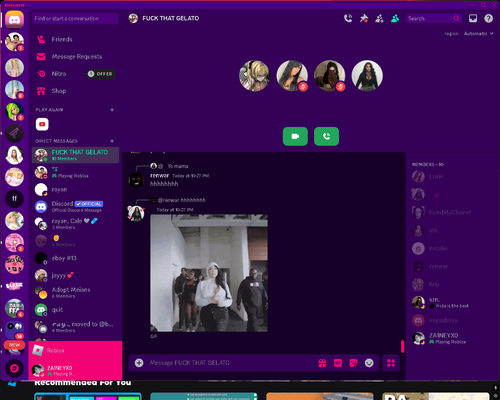Click Find or start a conversation box
500x400 pixels.
tap(75, 18)
